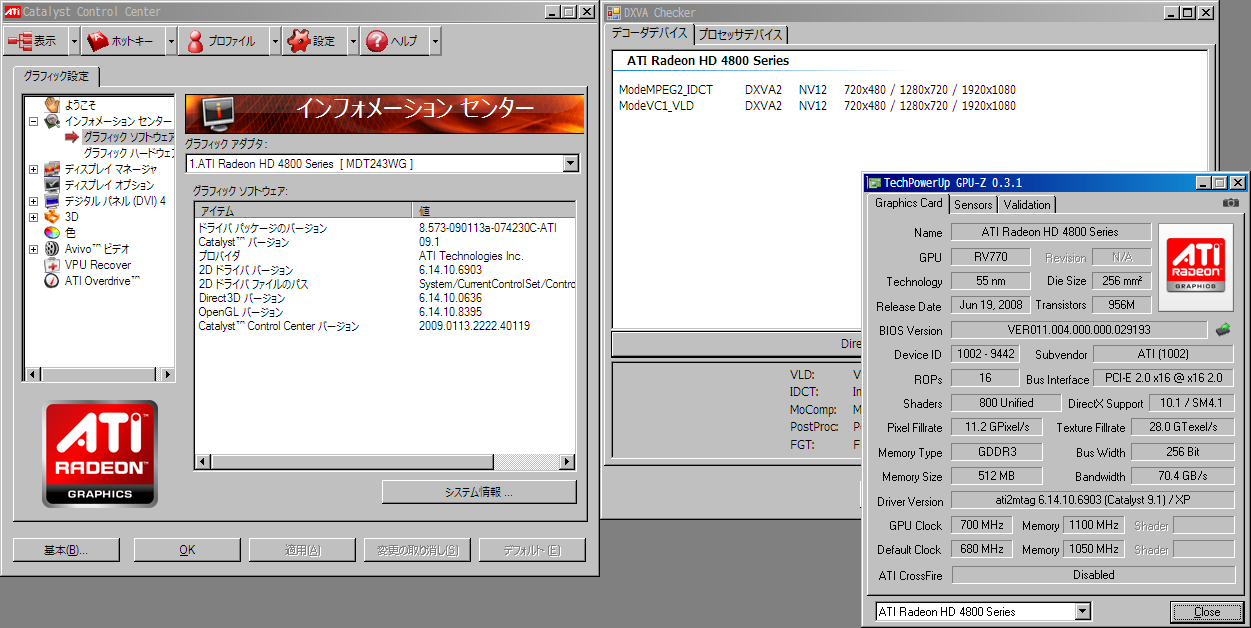Select the デコーダデバイス tab in DXVA Checker
The image size is (1251, 628).
650,33
